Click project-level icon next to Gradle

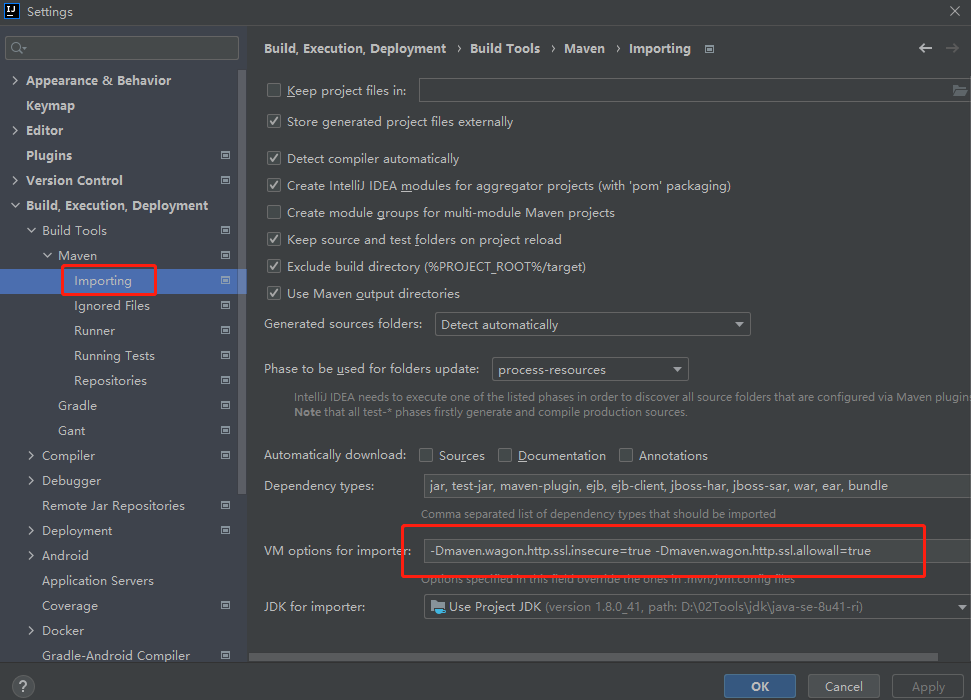coord(225,405)
